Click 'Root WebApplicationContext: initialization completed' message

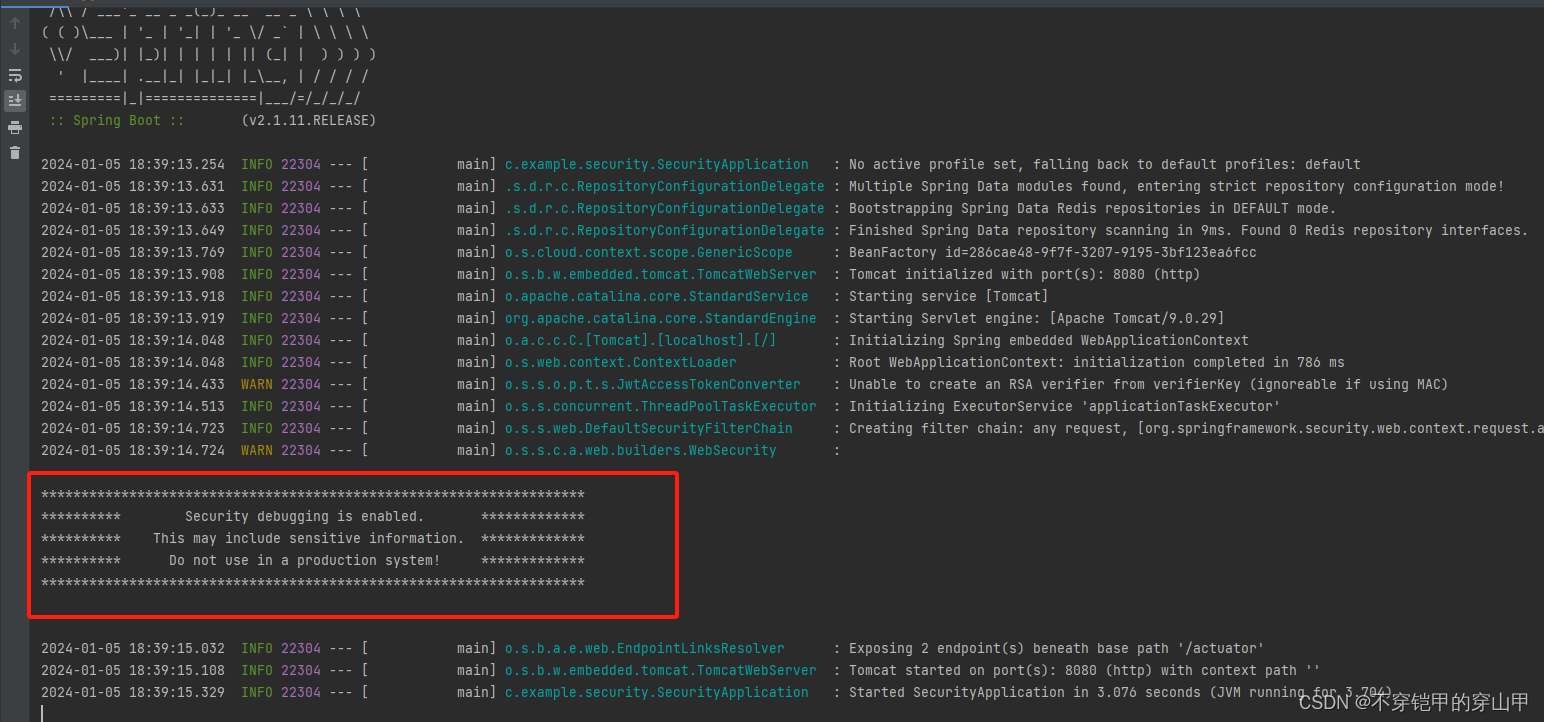coord(1096,362)
